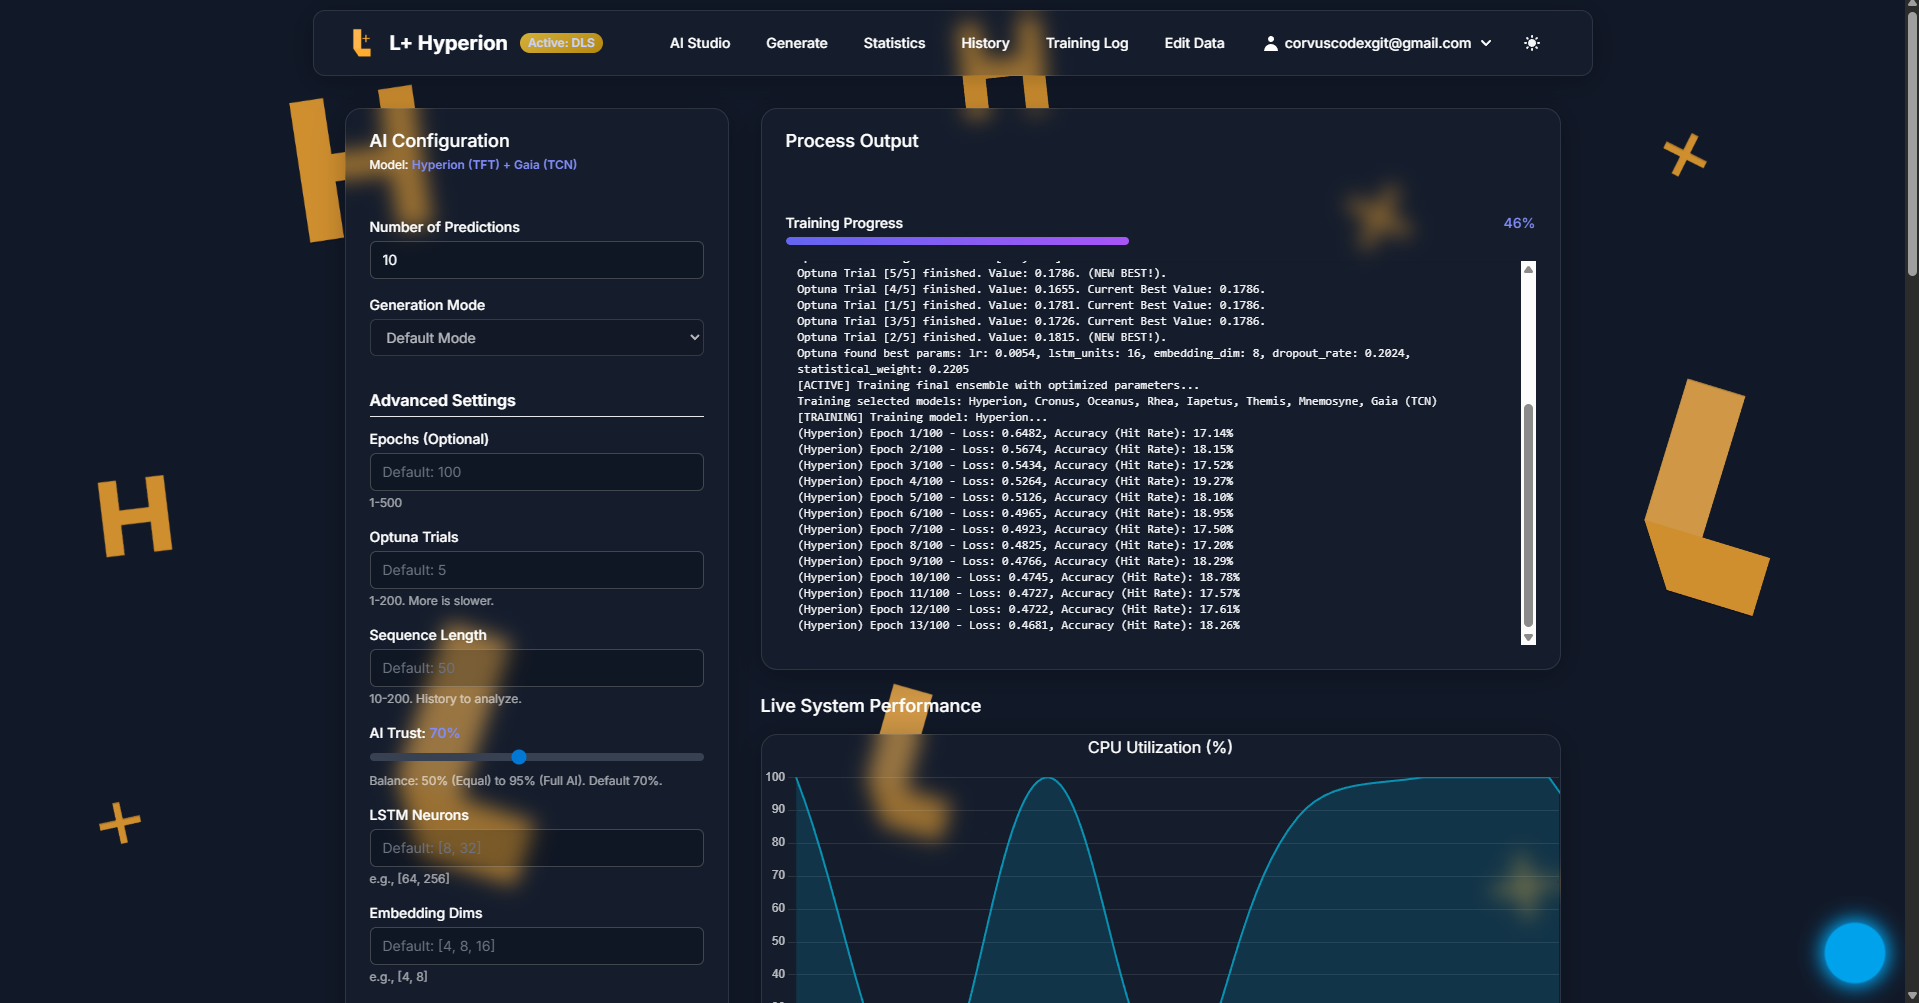Go to Edit Data
The image size is (1919, 1003).
1193,43
